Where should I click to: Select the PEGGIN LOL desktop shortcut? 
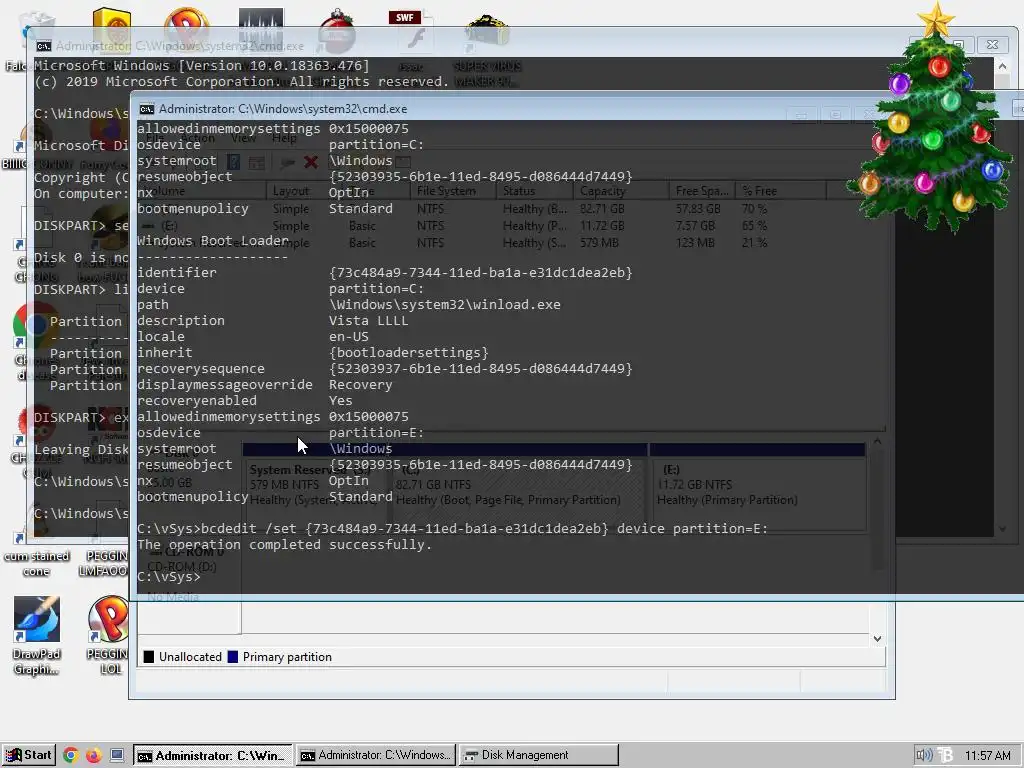coord(110,635)
